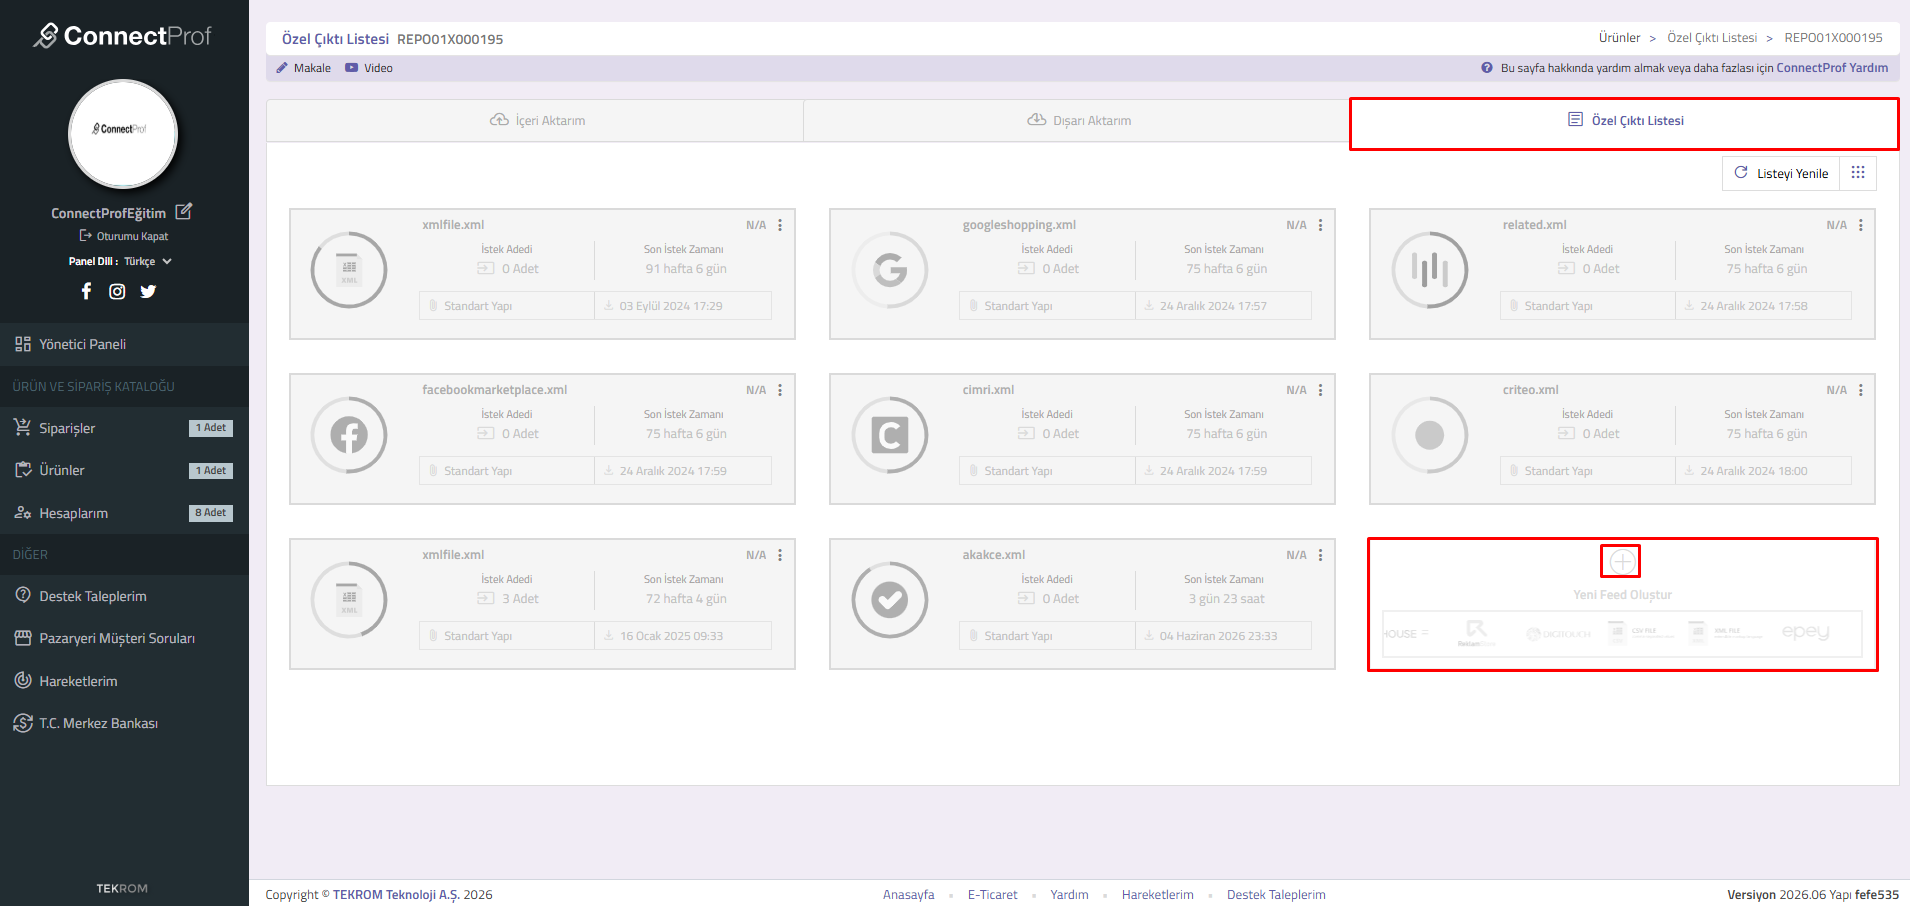Open options menu of first xmlfile.xml card
The width and height of the screenshot is (1910, 906).
(780, 225)
